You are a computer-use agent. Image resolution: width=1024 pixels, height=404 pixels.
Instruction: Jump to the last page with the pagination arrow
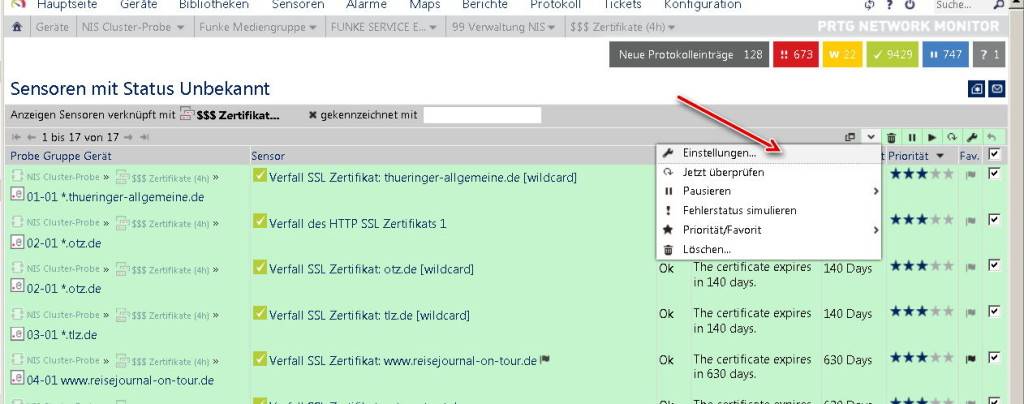144,137
